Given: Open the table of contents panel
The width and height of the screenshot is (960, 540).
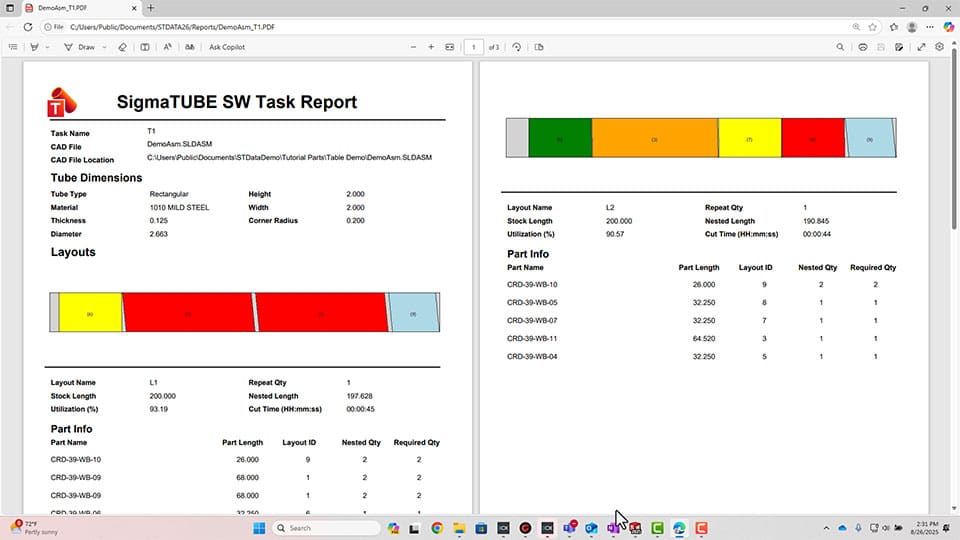Looking at the screenshot, I should tap(13, 47).
